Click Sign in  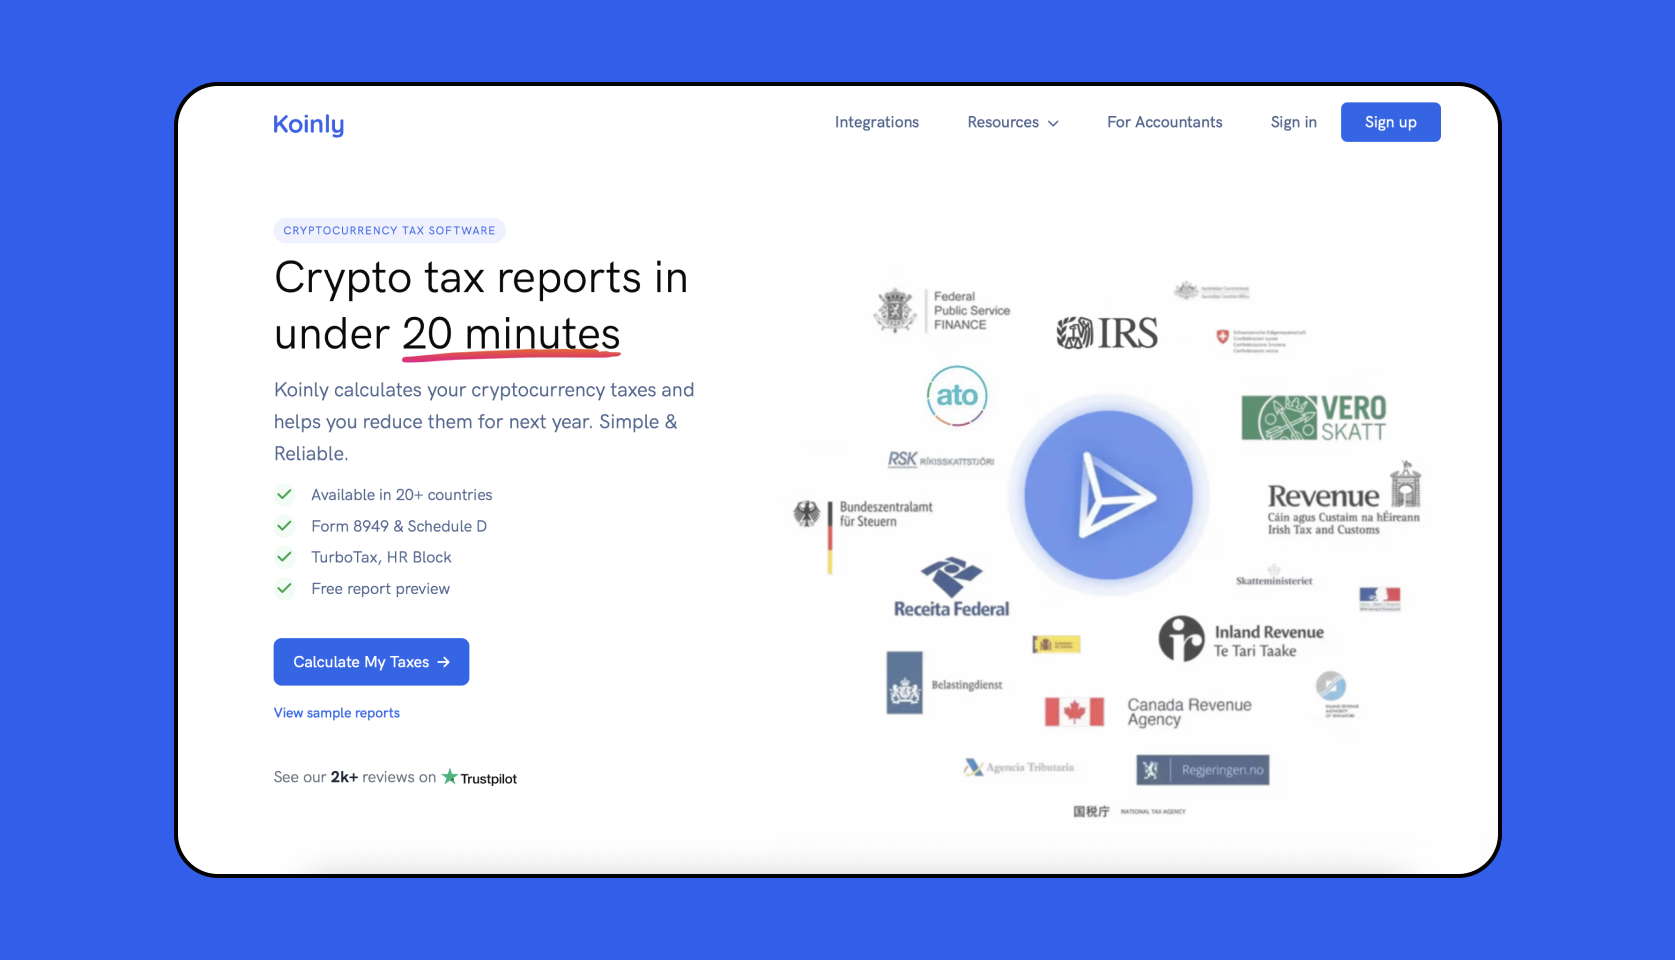pyautogui.click(x=1293, y=122)
